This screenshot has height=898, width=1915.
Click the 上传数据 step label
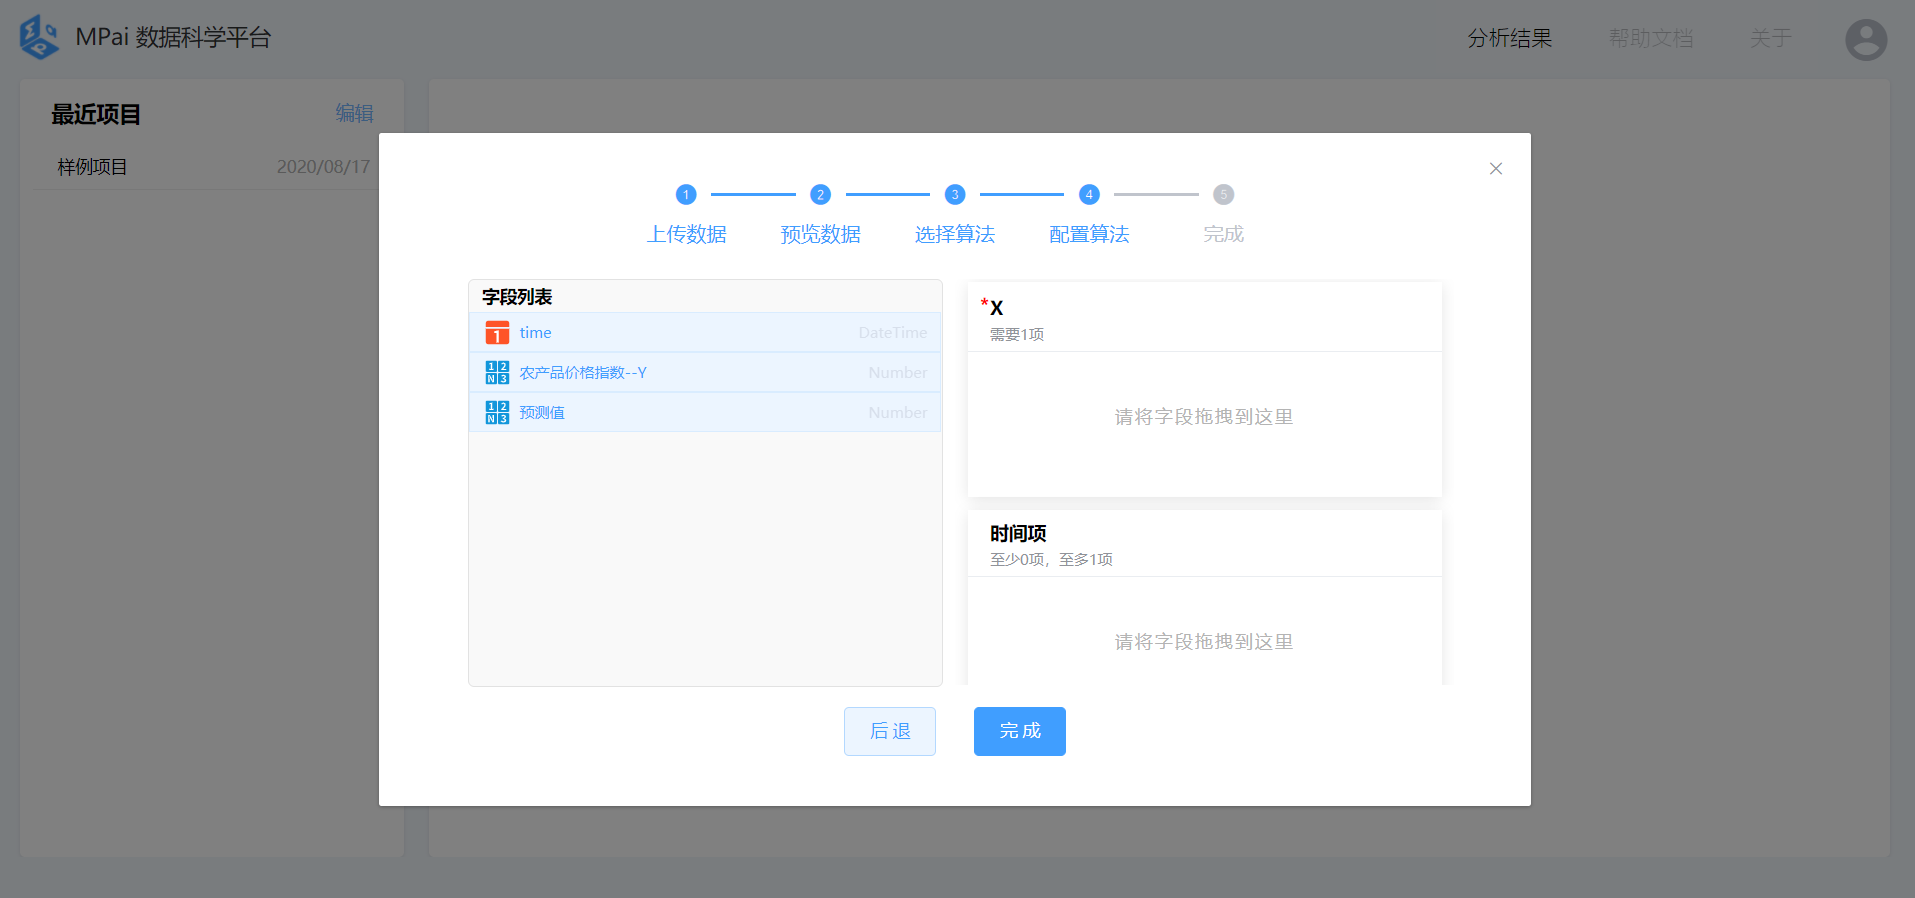coord(686,234)
